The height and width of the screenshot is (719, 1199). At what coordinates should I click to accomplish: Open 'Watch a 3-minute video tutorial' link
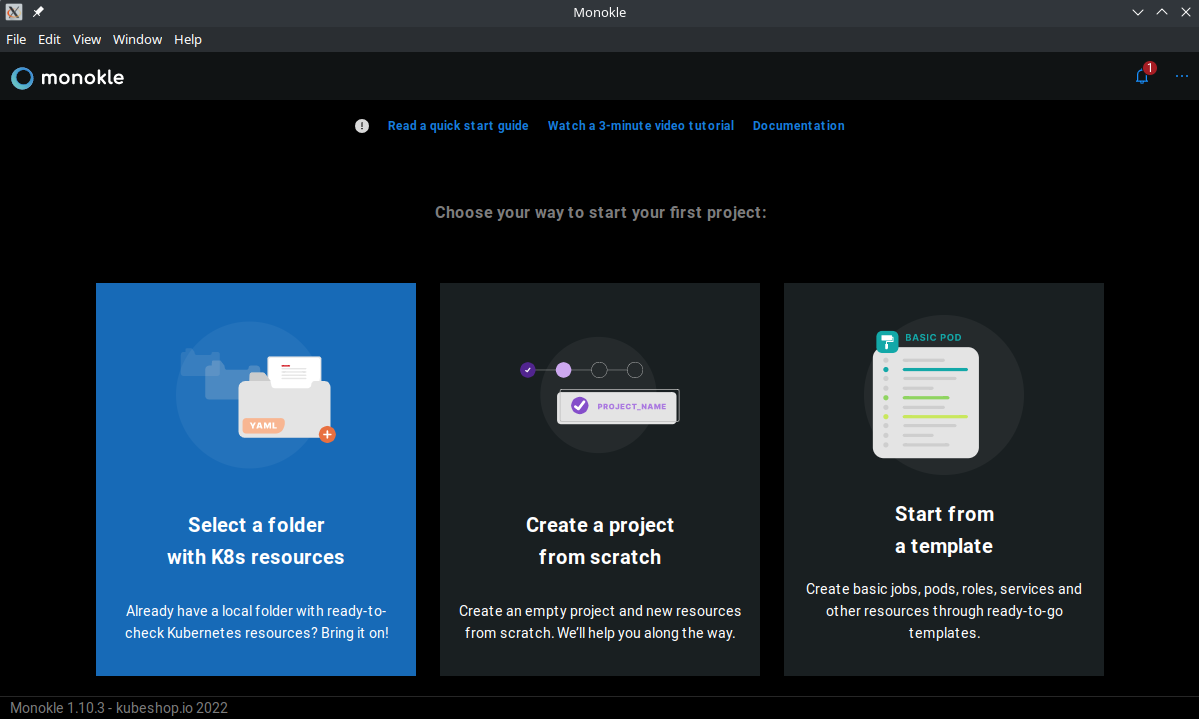click(x=640, y=126)
